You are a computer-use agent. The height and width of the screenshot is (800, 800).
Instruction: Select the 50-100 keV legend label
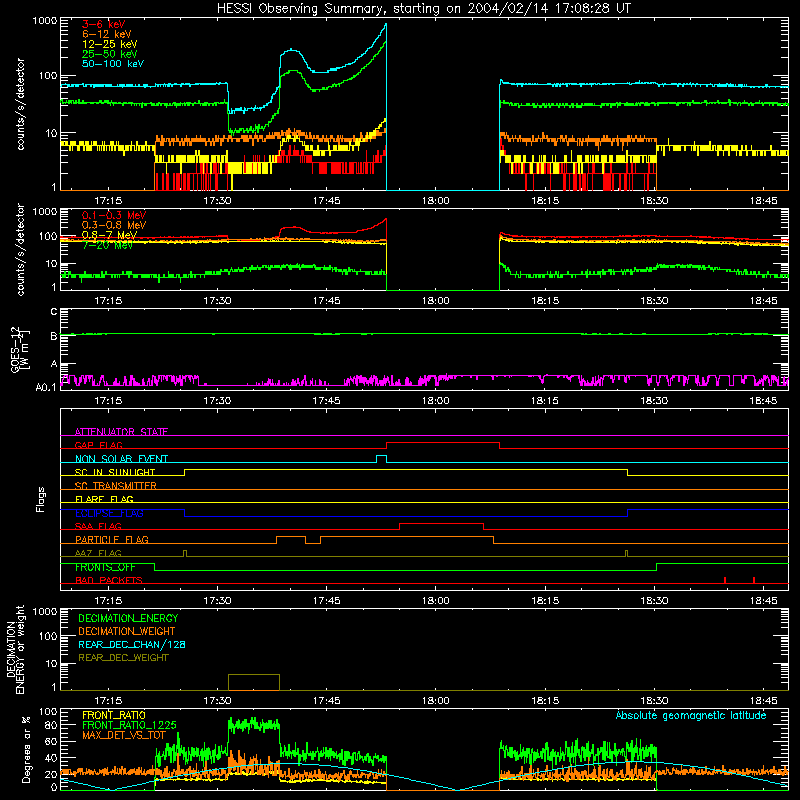[113, 64]
